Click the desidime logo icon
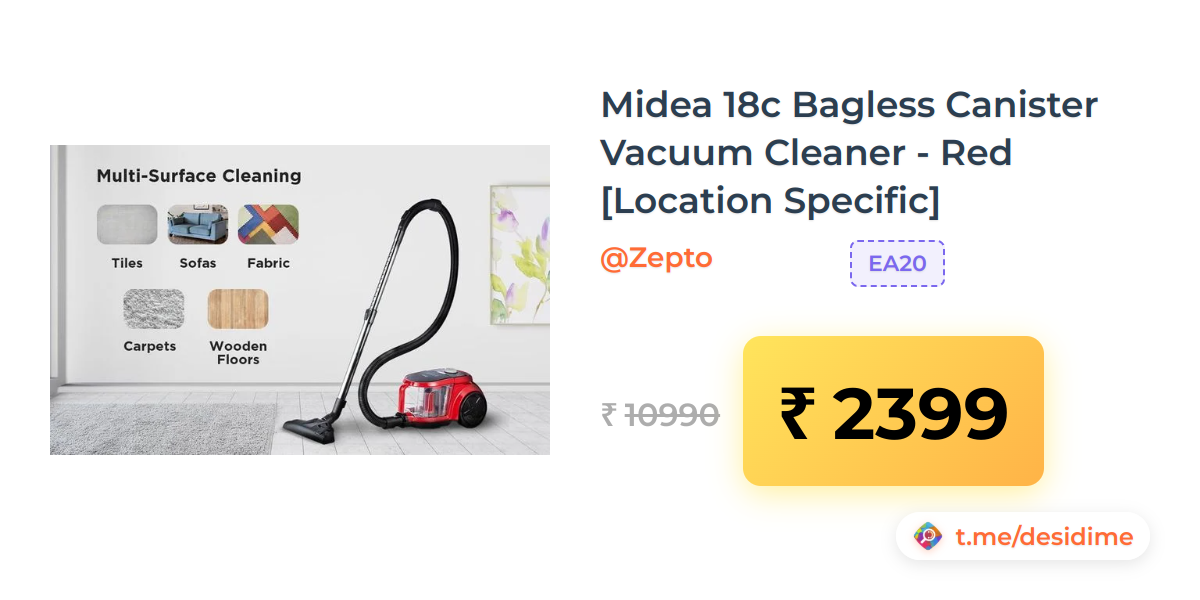The height and width of the screenshot is (600, 1200). point(928,537)
